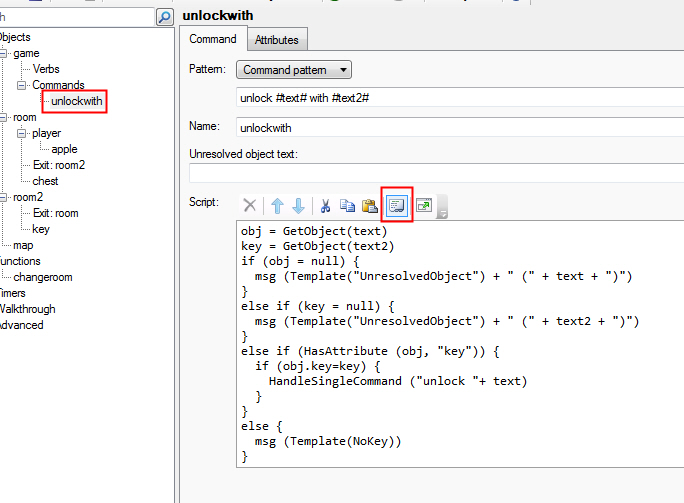Click the search magnifier button
This screenshot has height=503, width=684.
point(165,17)
